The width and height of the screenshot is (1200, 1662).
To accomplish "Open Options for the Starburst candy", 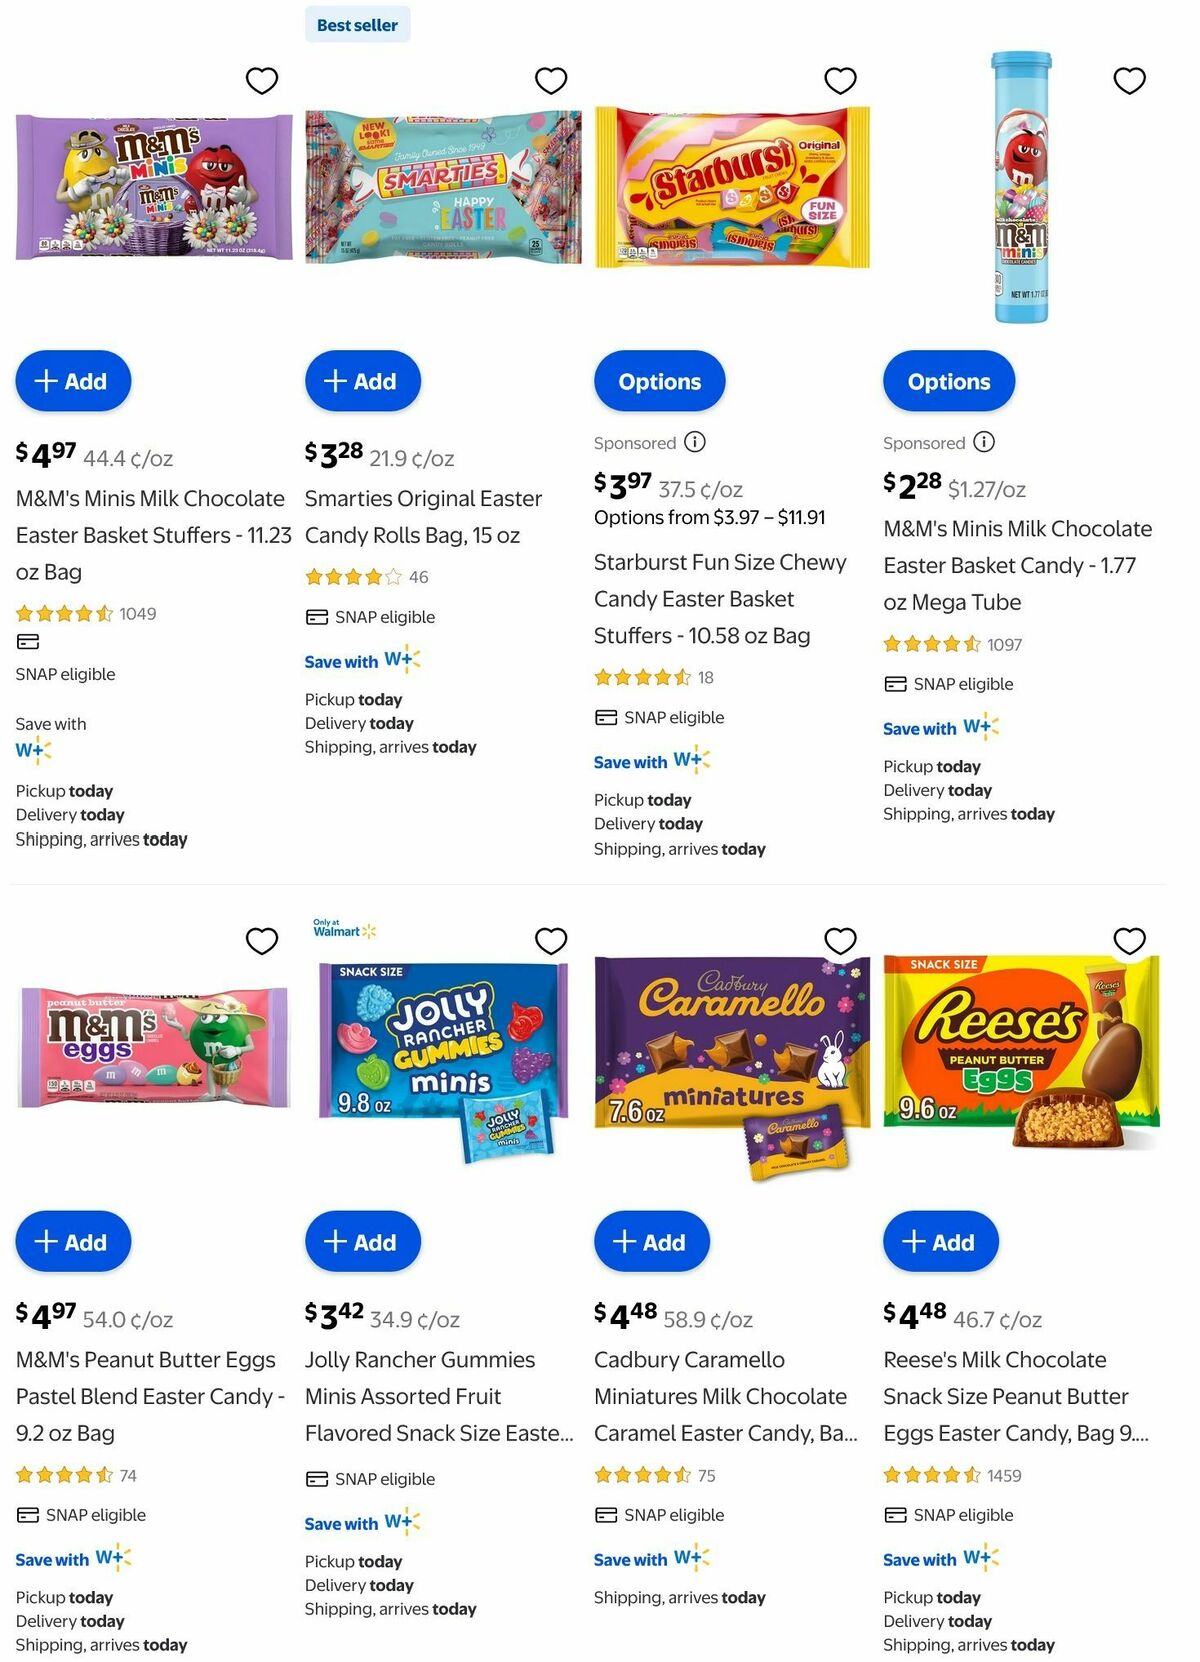I will pos(660,381).
